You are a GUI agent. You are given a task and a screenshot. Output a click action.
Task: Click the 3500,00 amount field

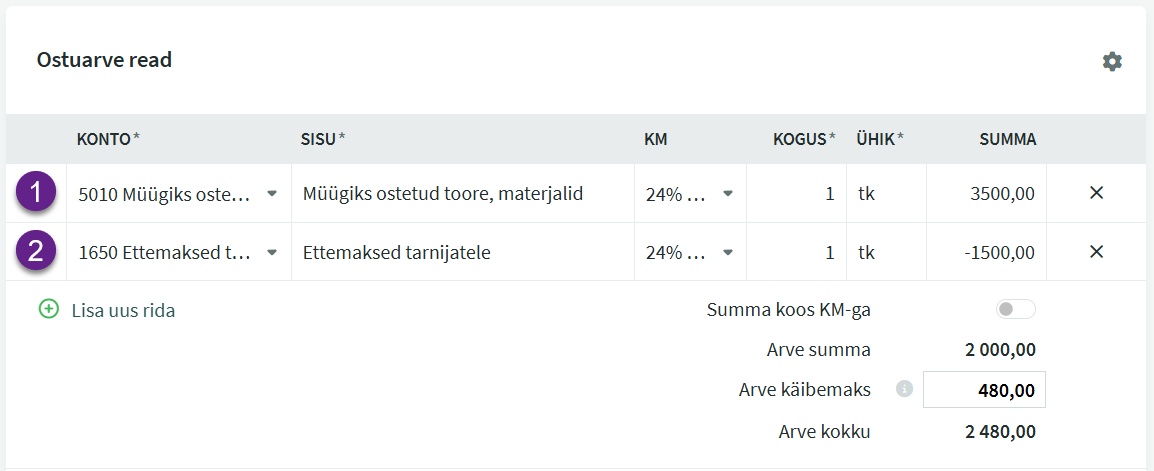click(986, 194)
